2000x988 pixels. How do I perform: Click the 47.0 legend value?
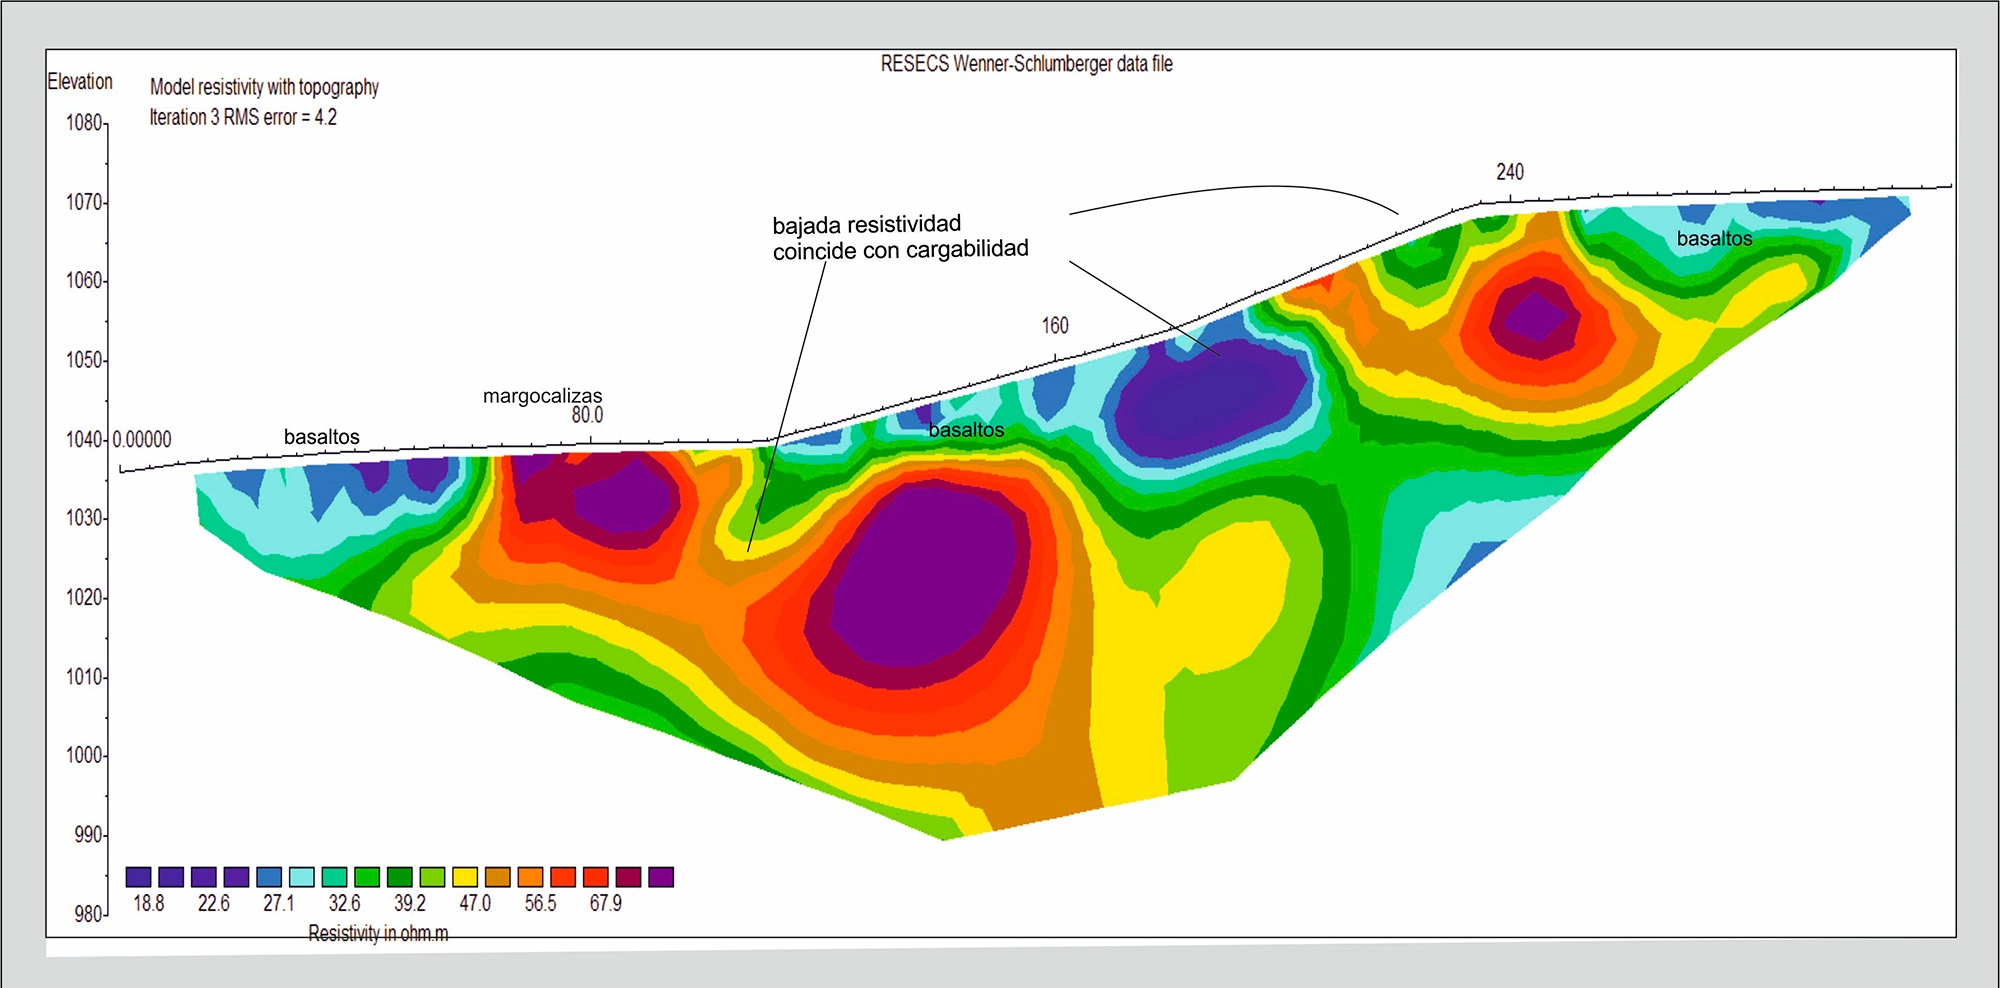[475, 903]
